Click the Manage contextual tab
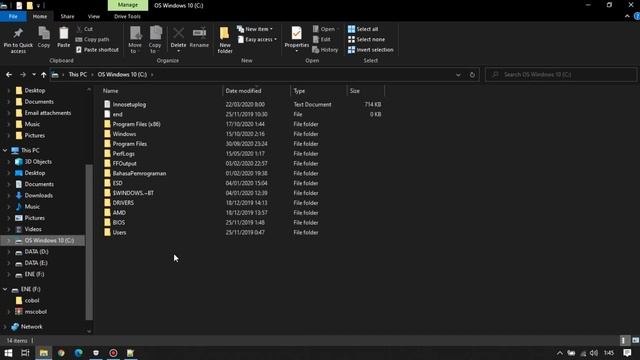This screenshot has width=640, height=360. [x=128, y=5]
